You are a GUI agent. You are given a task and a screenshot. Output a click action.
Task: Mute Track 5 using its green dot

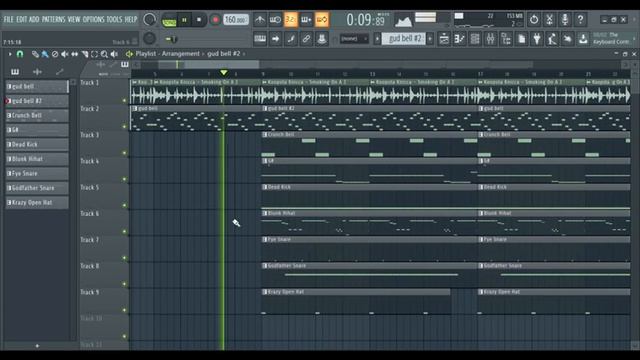pos(124,205)
